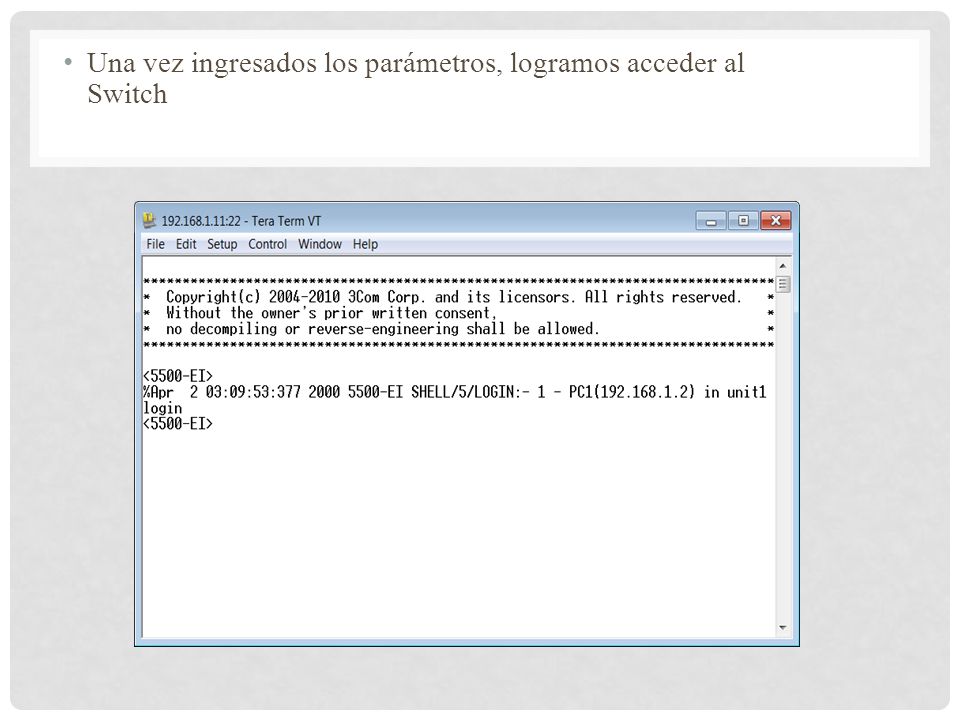The height and width of the screenshot is (720, 960).
Task: Open the Control menu
Action: click(268, 244)
